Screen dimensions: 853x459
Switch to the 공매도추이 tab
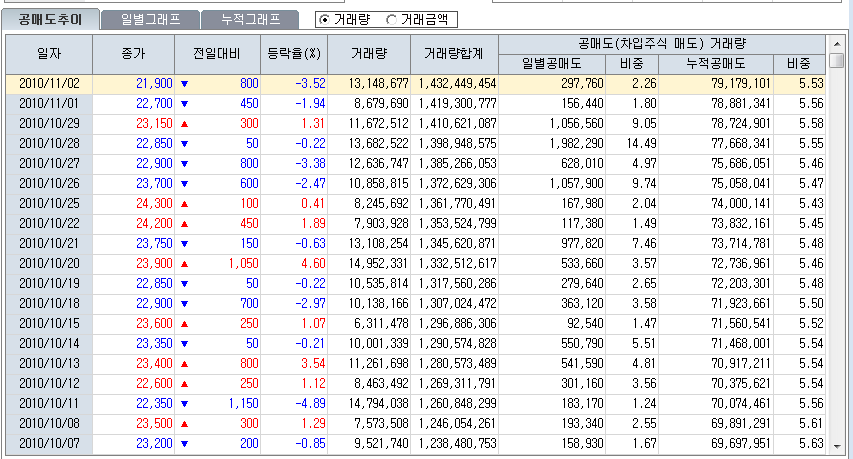click(51, 19)
